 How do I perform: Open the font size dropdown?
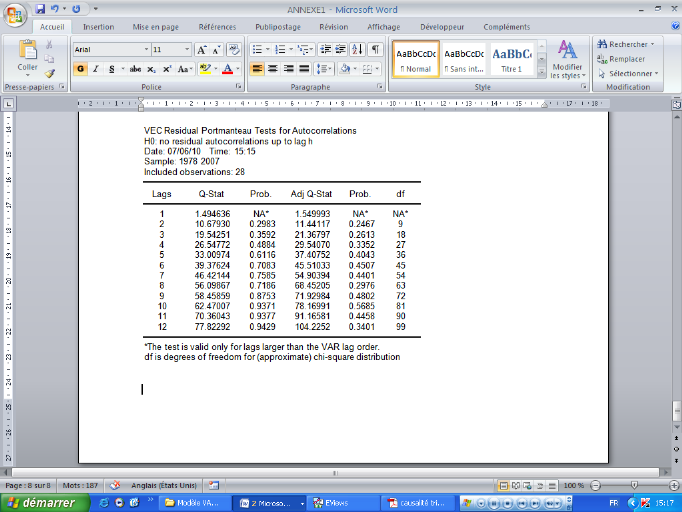click(x=185, y=49)
